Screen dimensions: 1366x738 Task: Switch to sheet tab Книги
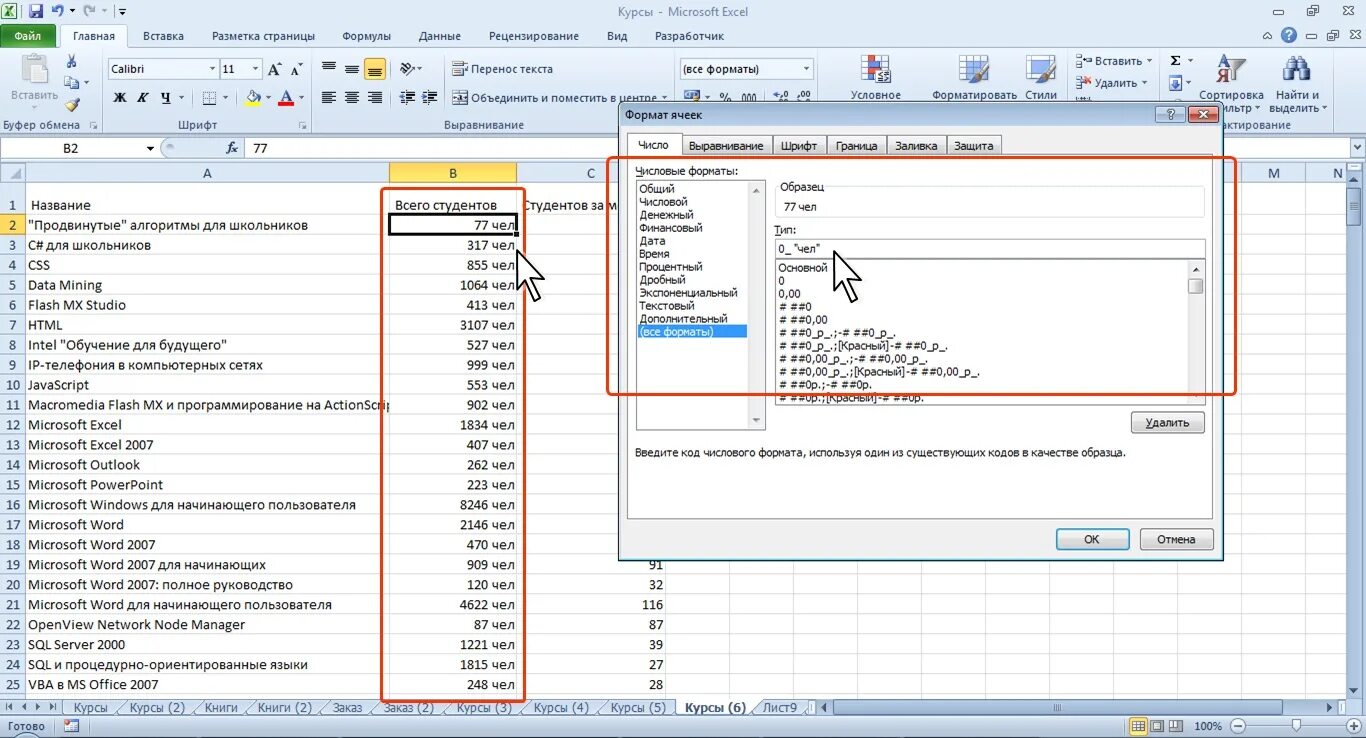click(x=221, y=707)
